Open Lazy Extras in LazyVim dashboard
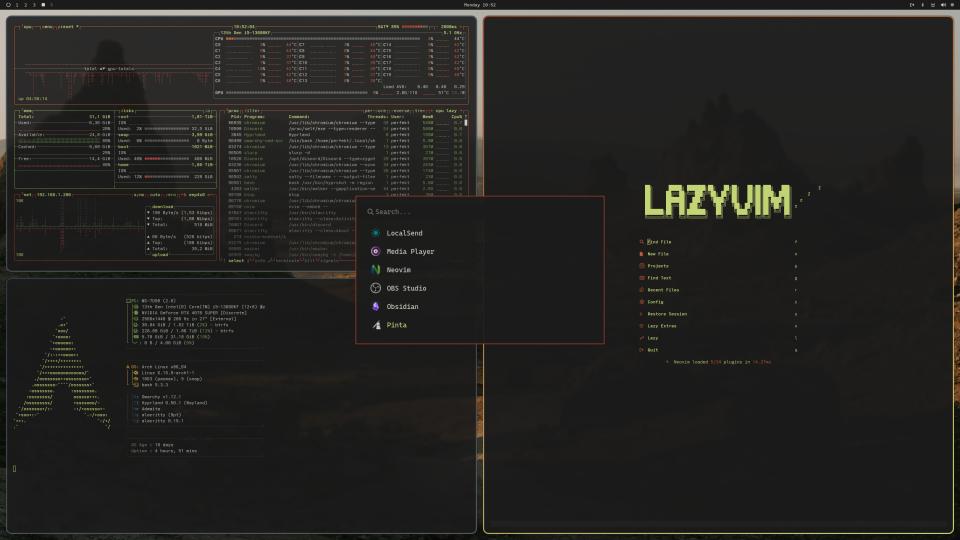960x540 pixels. click(718, 326)
